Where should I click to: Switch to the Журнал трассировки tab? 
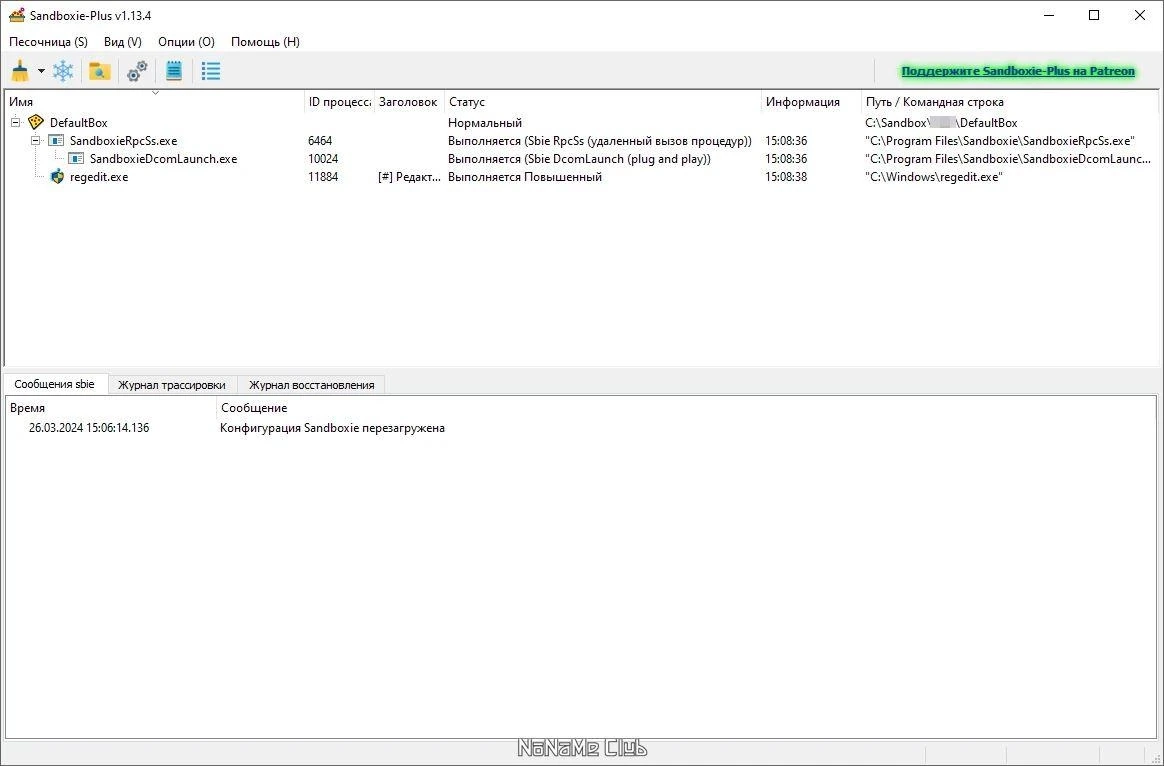click(x=171, y=384)
